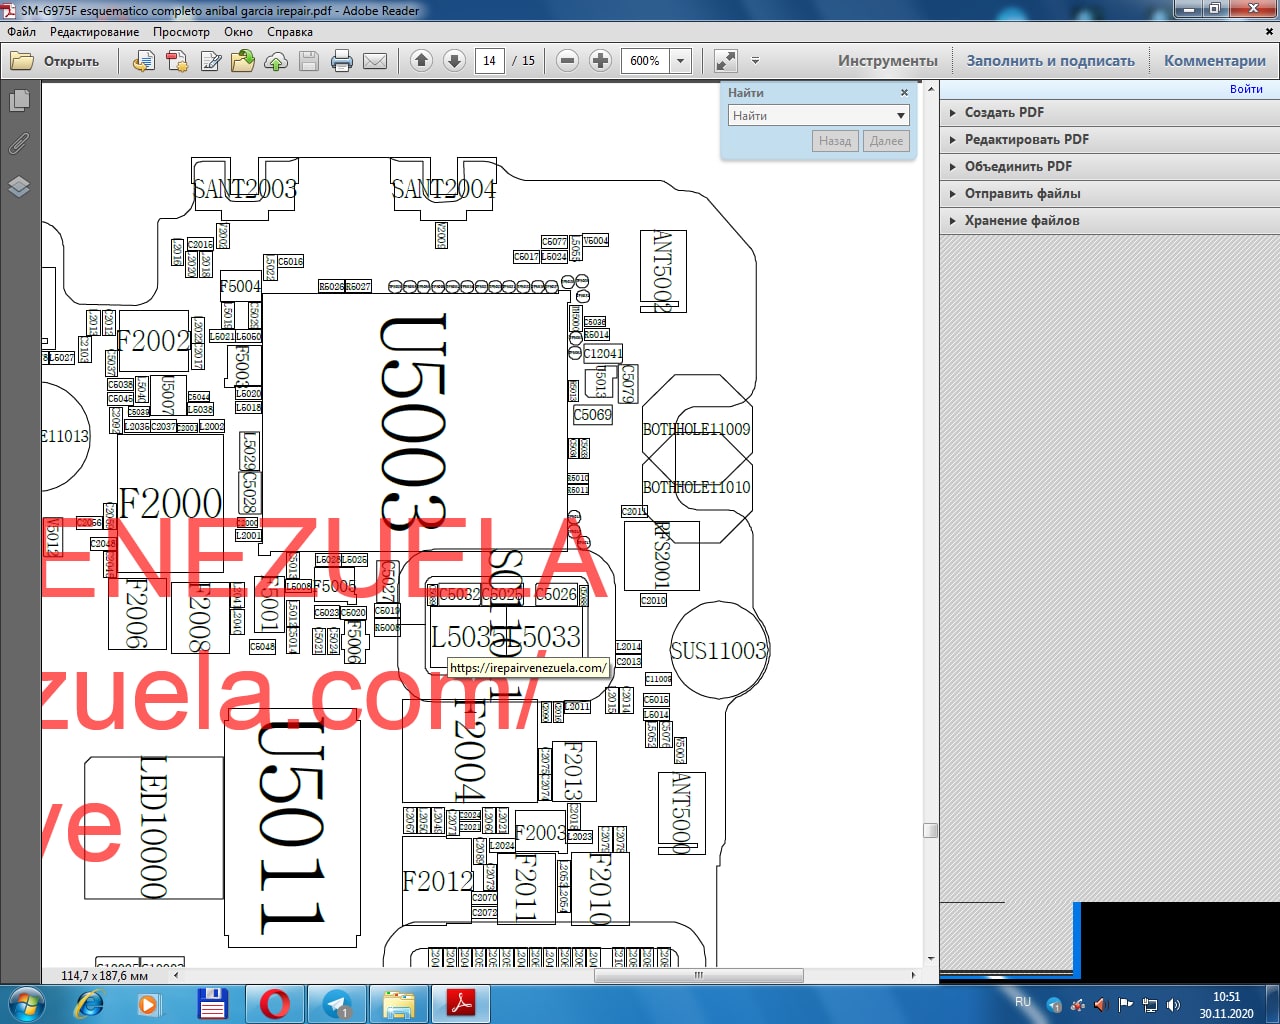Open the Справка menu
The height and width of the screenshot is (1024, 1280).
pos(290,32)
